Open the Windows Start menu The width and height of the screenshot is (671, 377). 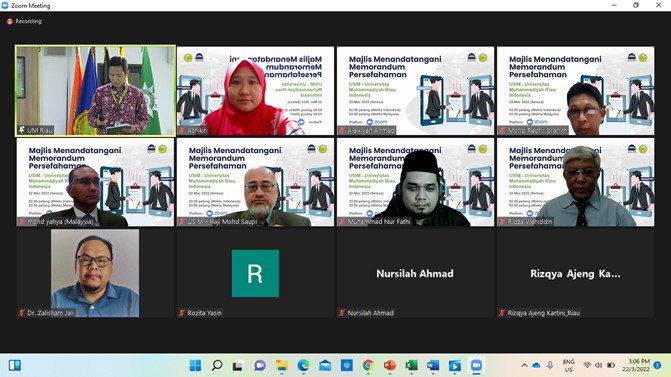pos(196,365)
